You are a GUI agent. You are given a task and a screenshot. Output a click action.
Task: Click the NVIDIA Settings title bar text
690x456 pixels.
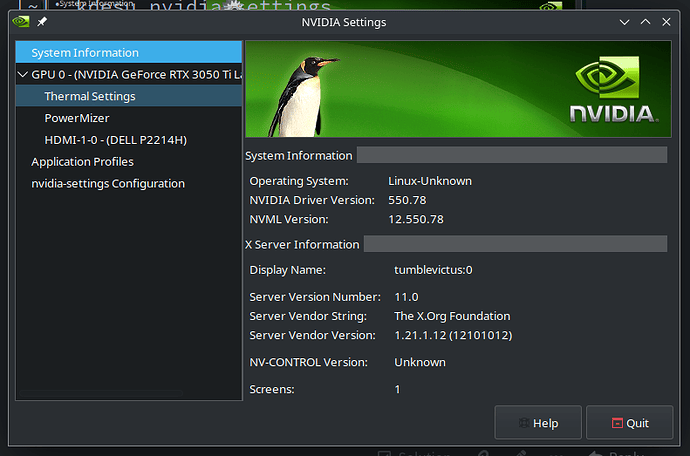click(x=344, y=22)
